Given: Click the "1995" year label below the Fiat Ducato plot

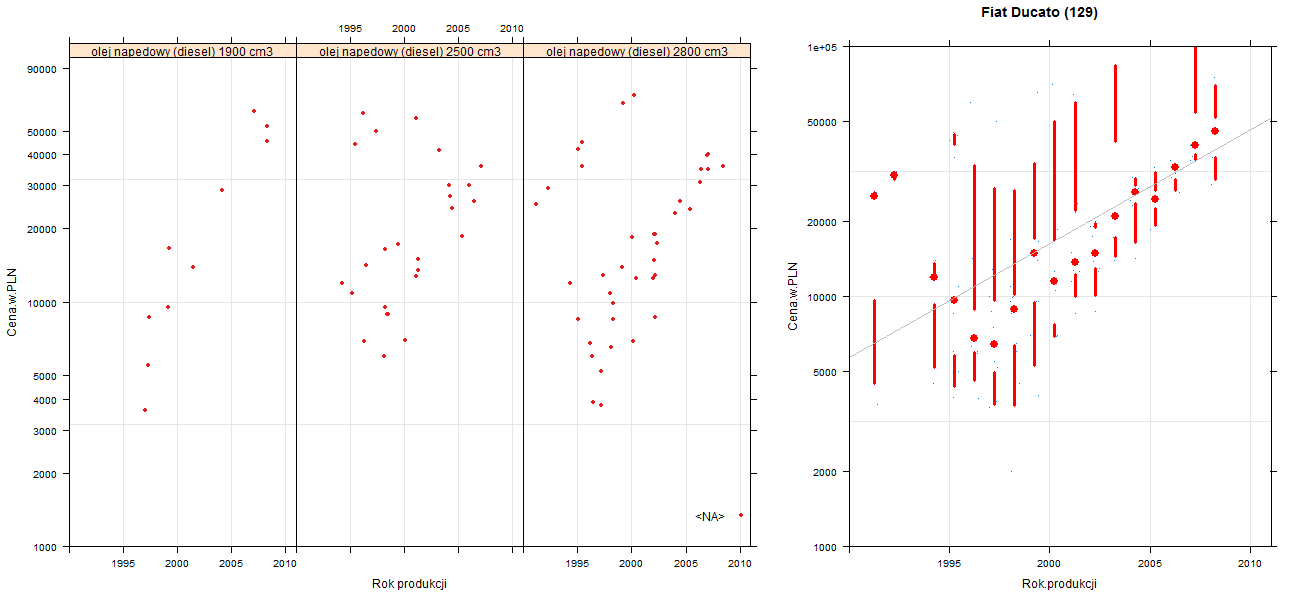Looking at the screenshot, I should [x=949, y=564].
